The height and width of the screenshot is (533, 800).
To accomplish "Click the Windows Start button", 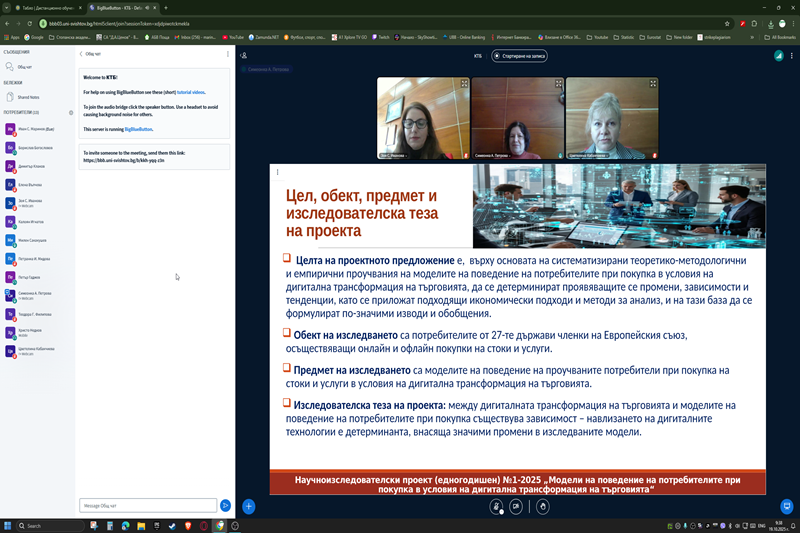I will [8, 526].
